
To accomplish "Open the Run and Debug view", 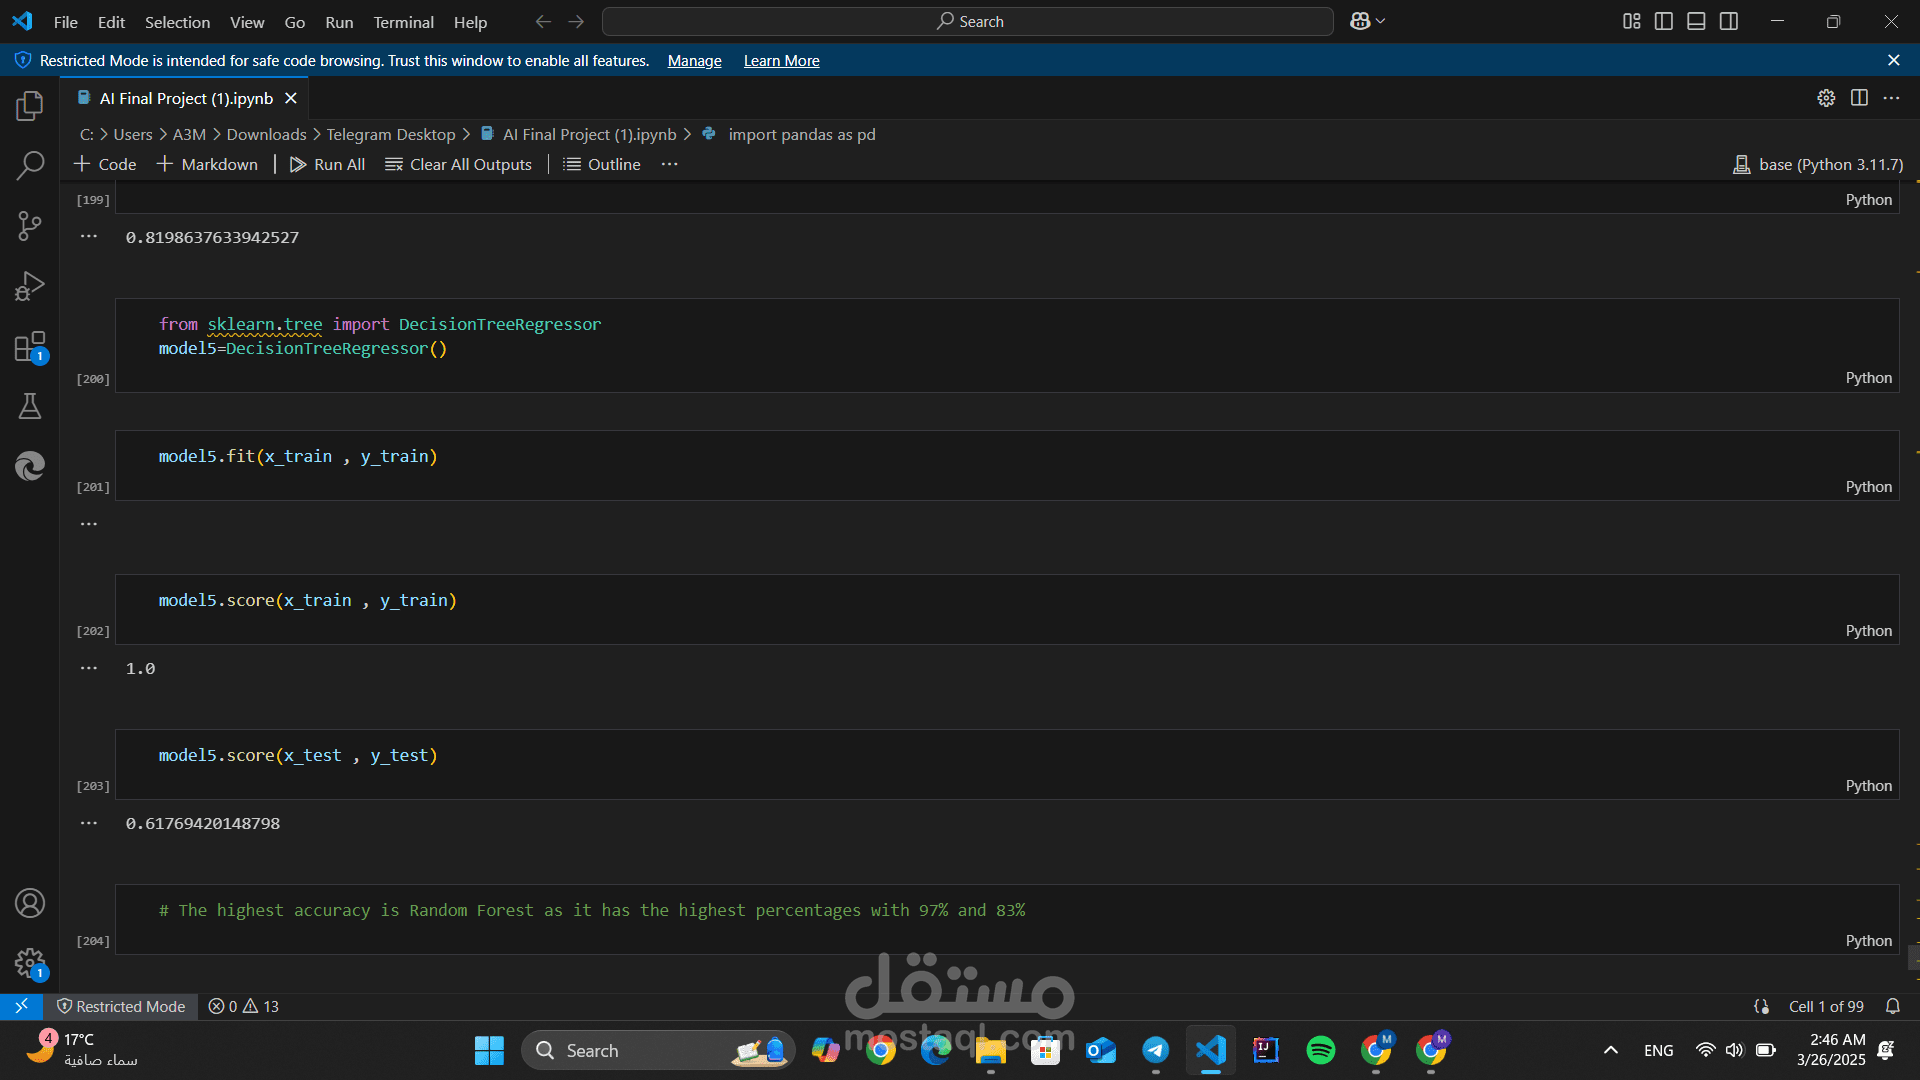I will (30, 286).
